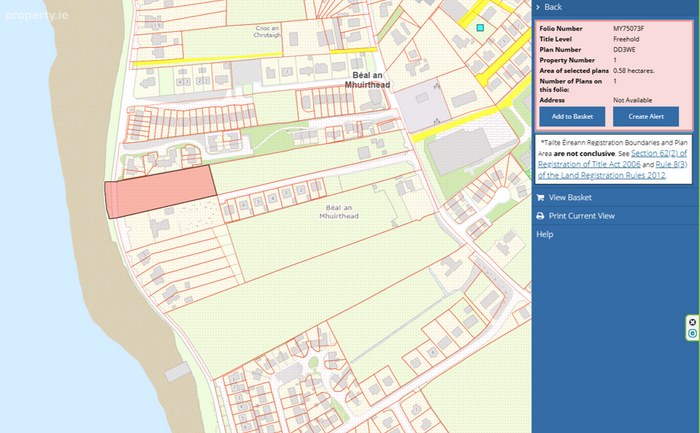Click the teal circular C icon on side widget
This screenshot has height=433, width=700.
(692, 333)
